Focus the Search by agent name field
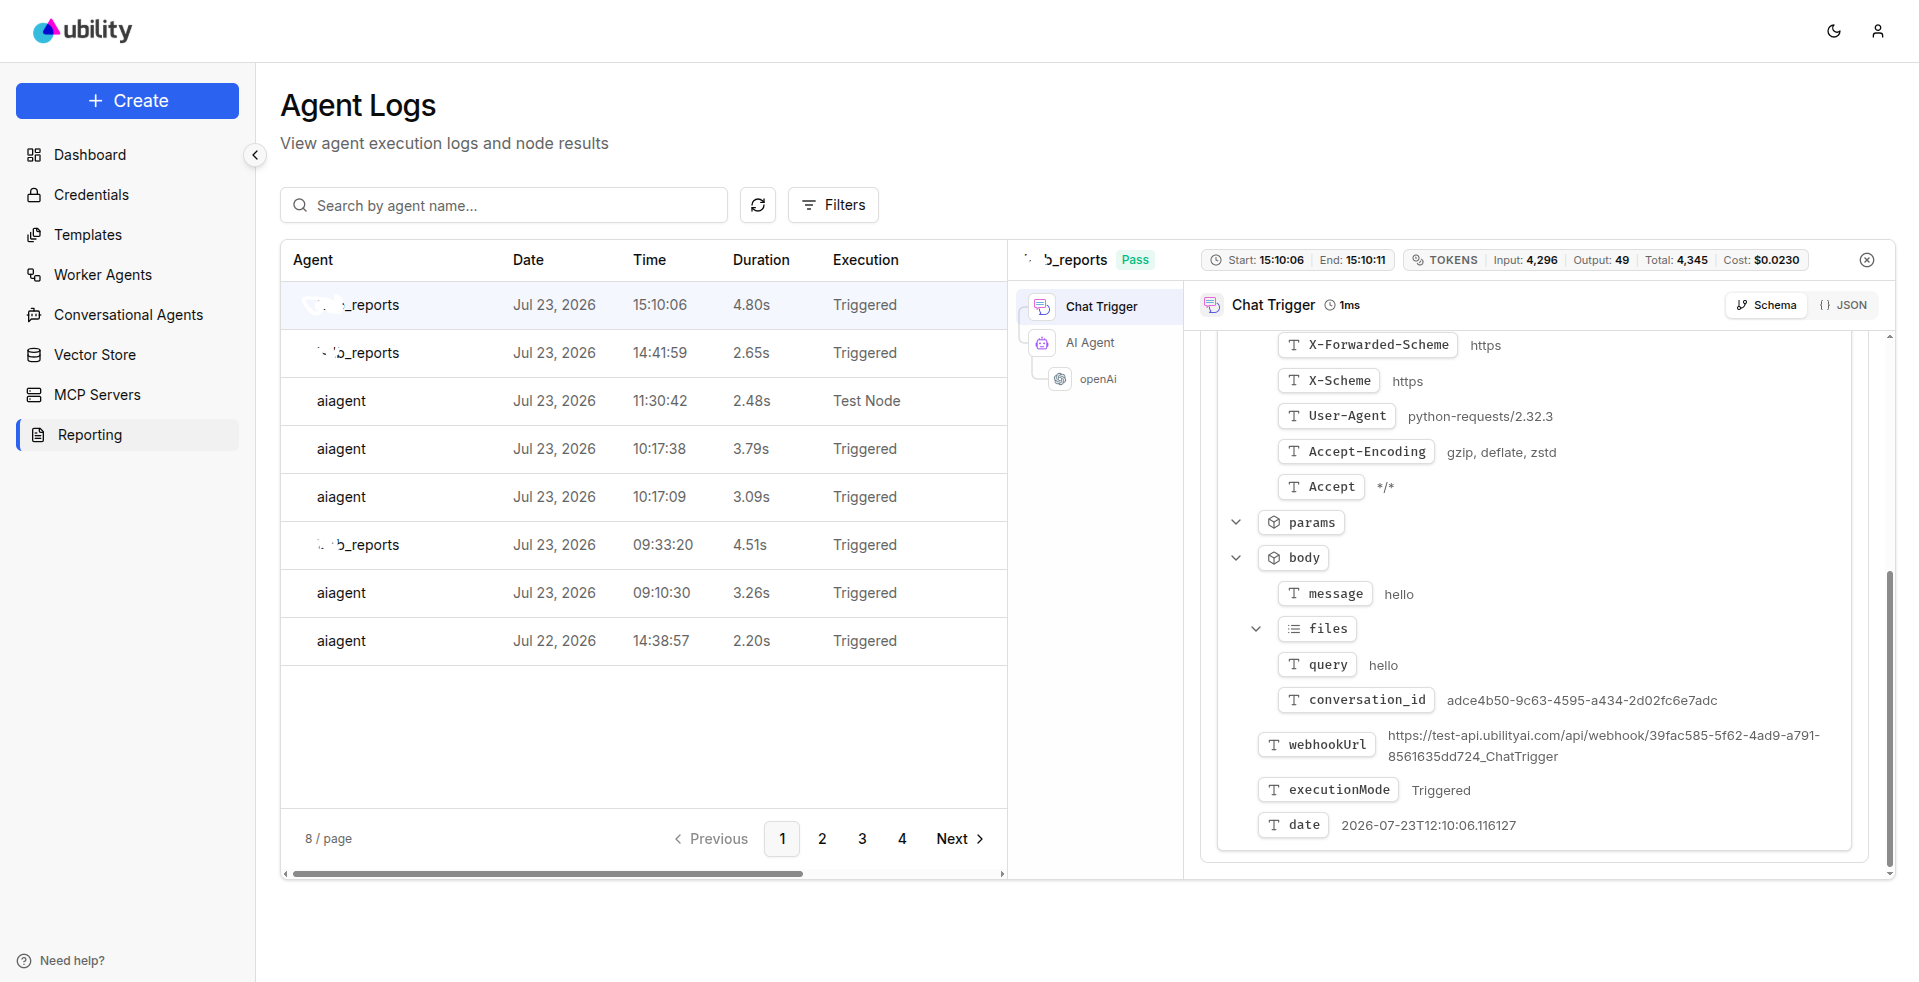Viewport: 1919px width, 982px height. coord(504,205)
